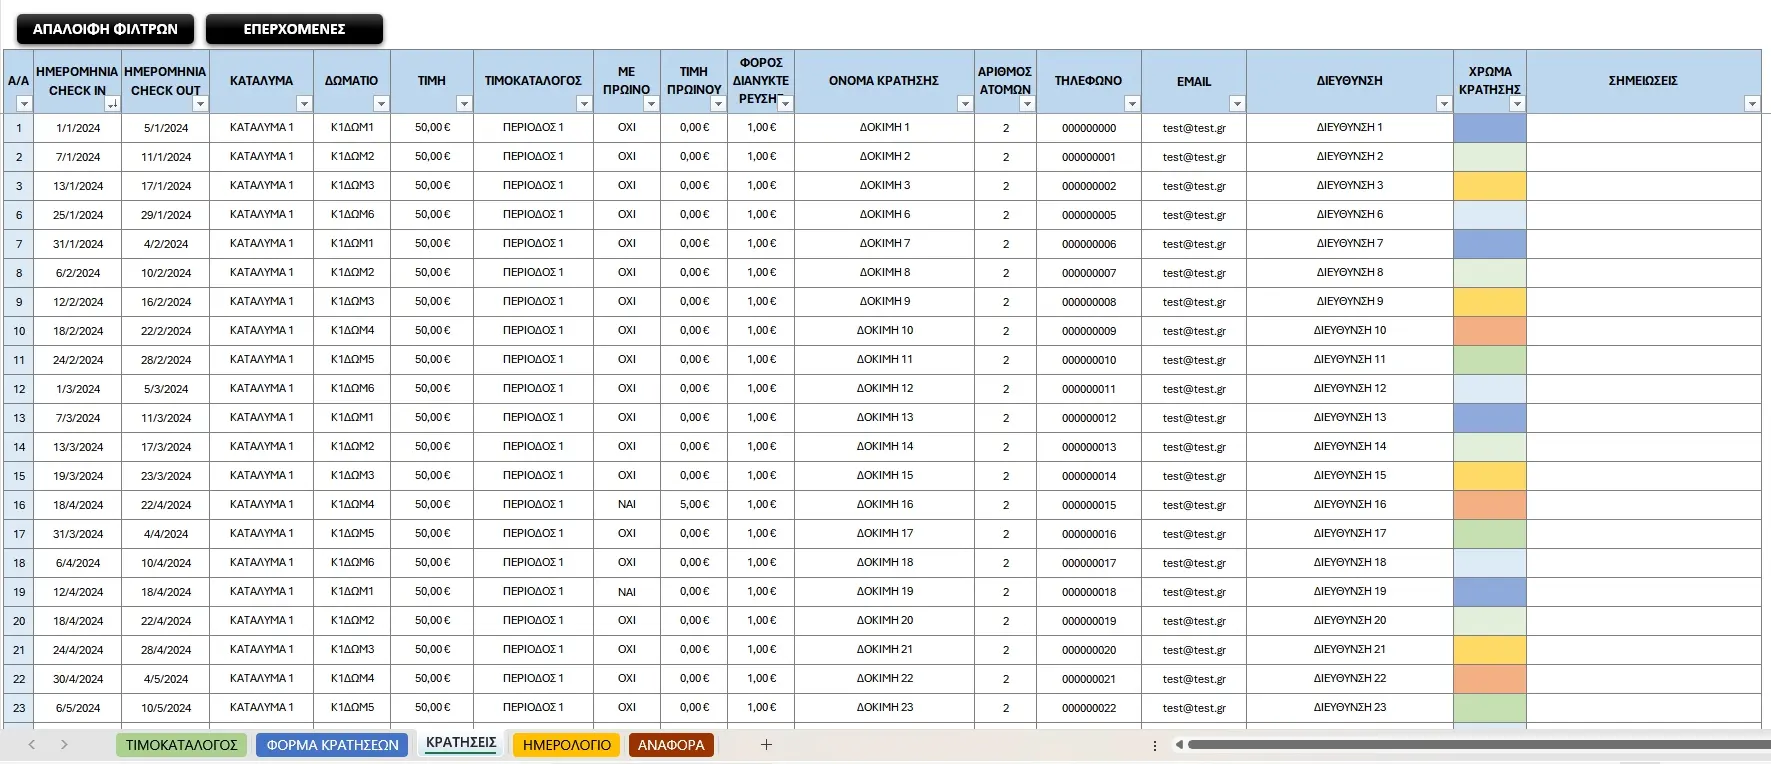The height and width of the screenshot is (764, 1771).
Task: Open the ΗΜΕΡΟΜΗΝΙΑ CHECK IN filter dropdown
Action: (112, 104)
